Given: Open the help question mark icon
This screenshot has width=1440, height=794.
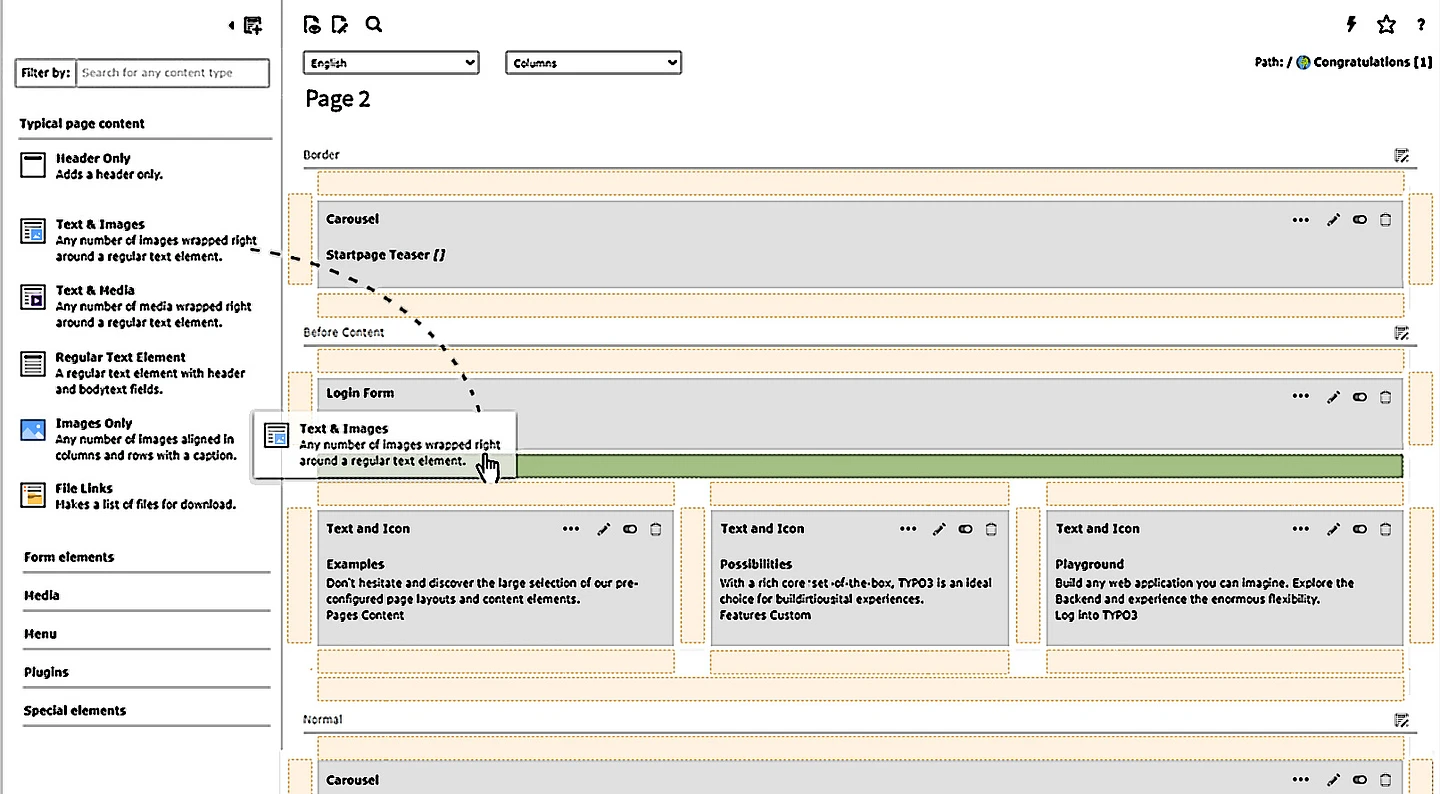Looking at the screenshot, I should click(1420, 25).
